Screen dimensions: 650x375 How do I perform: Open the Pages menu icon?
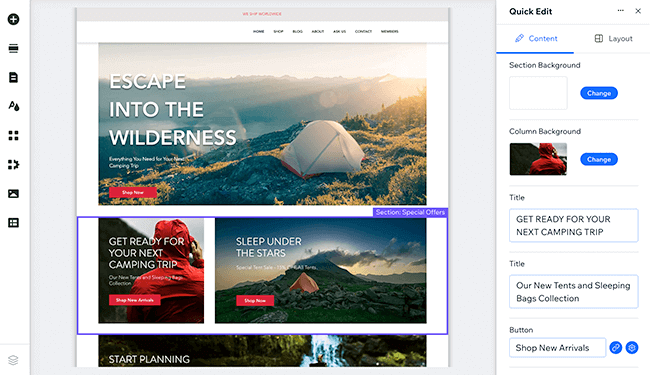pyautogui.click(x=13, y=77)
